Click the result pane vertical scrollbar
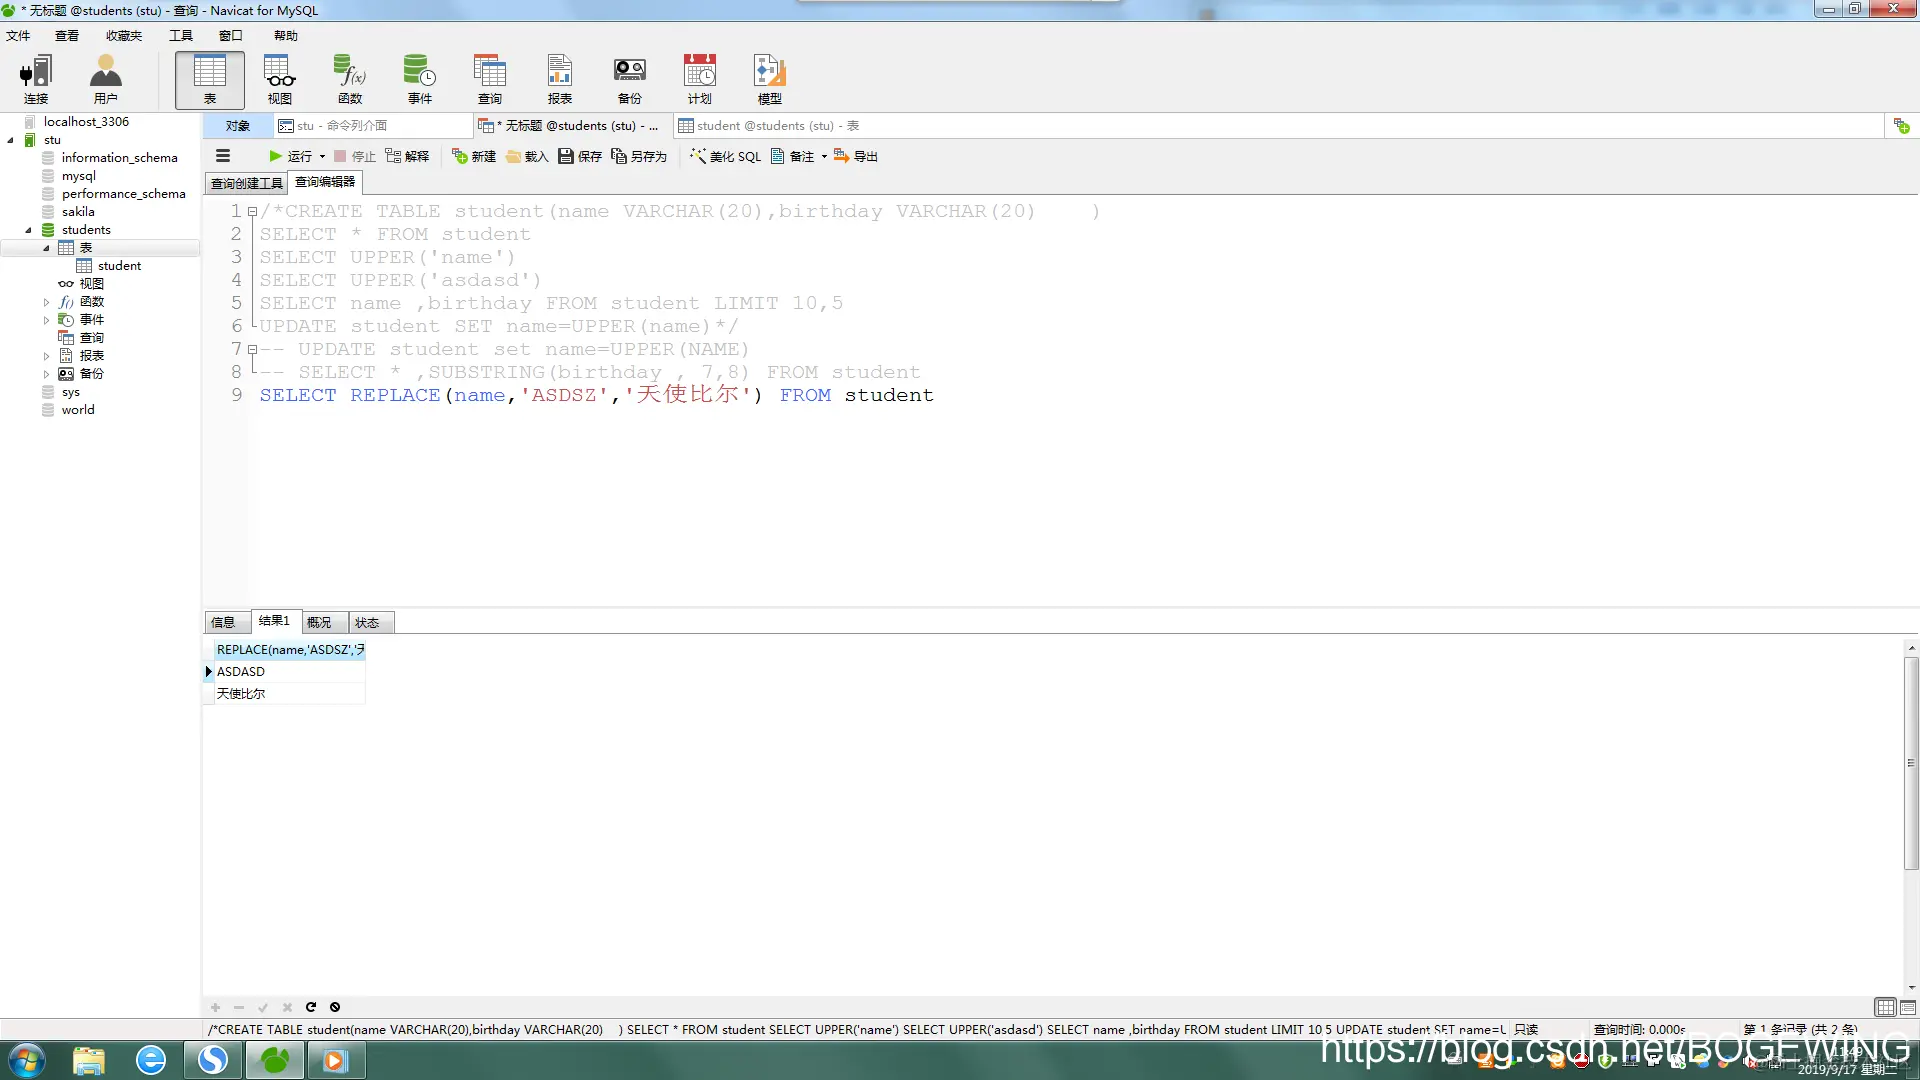This screenshot has width=1920, height=1080. pyautogui.click(x=1911, y=760)
